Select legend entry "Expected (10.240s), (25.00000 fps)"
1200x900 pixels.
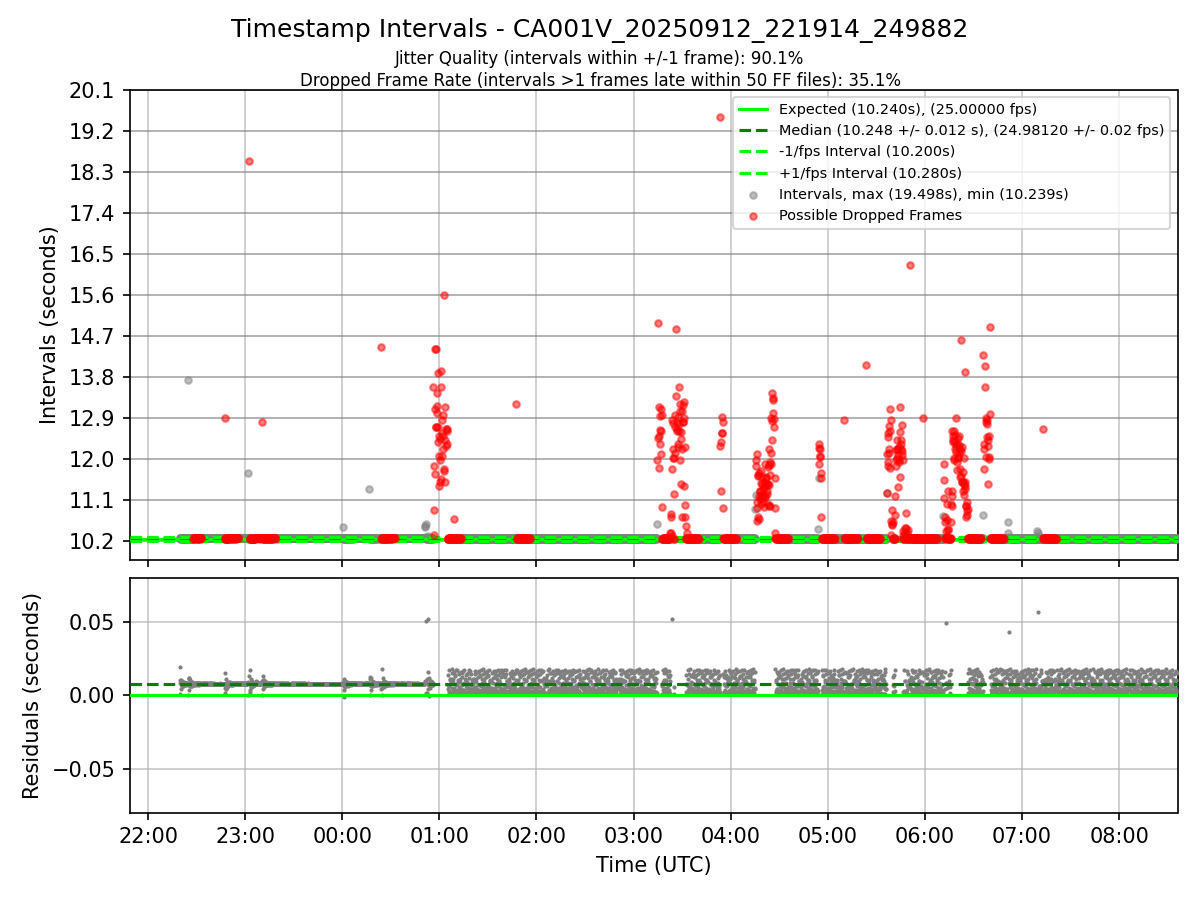907,109
